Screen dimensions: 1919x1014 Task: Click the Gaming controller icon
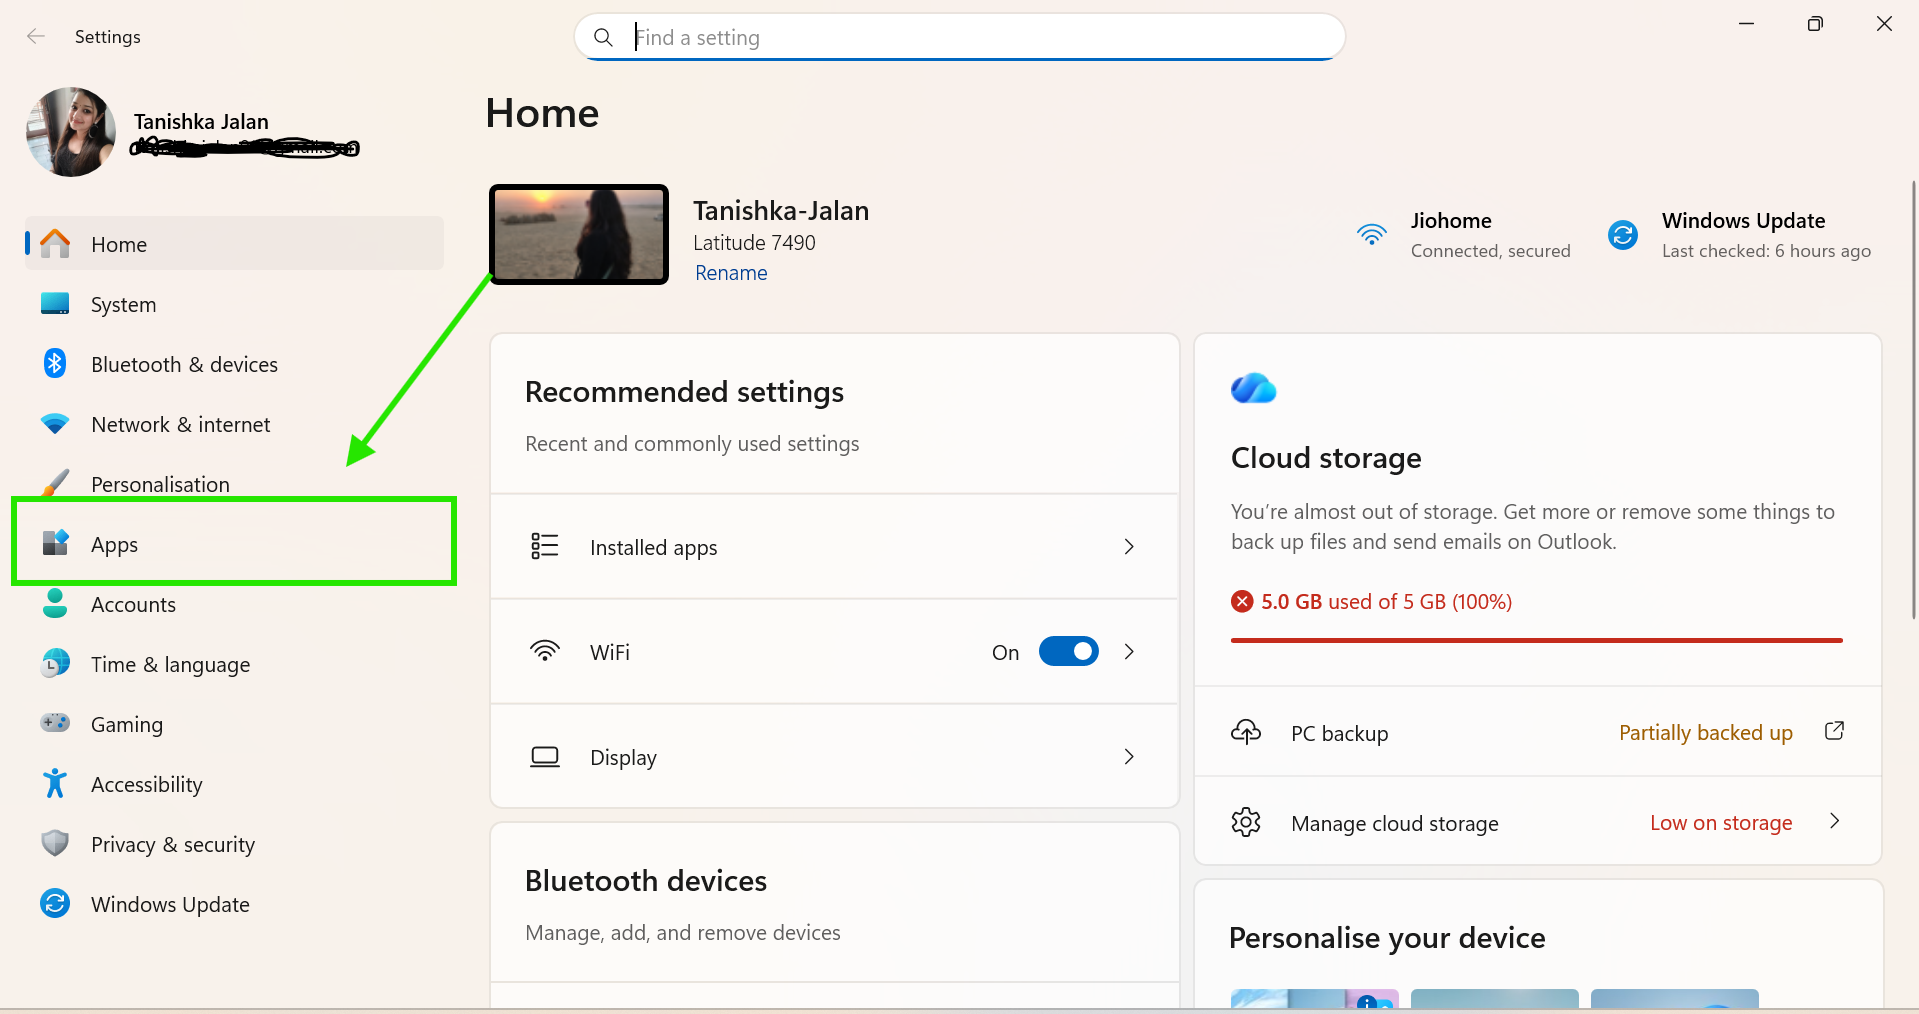tap(55, 722)
